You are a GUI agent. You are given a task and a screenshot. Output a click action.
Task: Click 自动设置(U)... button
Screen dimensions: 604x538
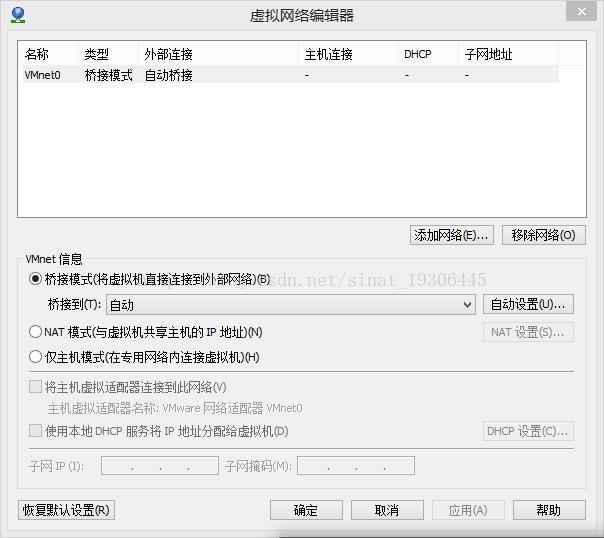pyautogui.click(x=528, y=304)
